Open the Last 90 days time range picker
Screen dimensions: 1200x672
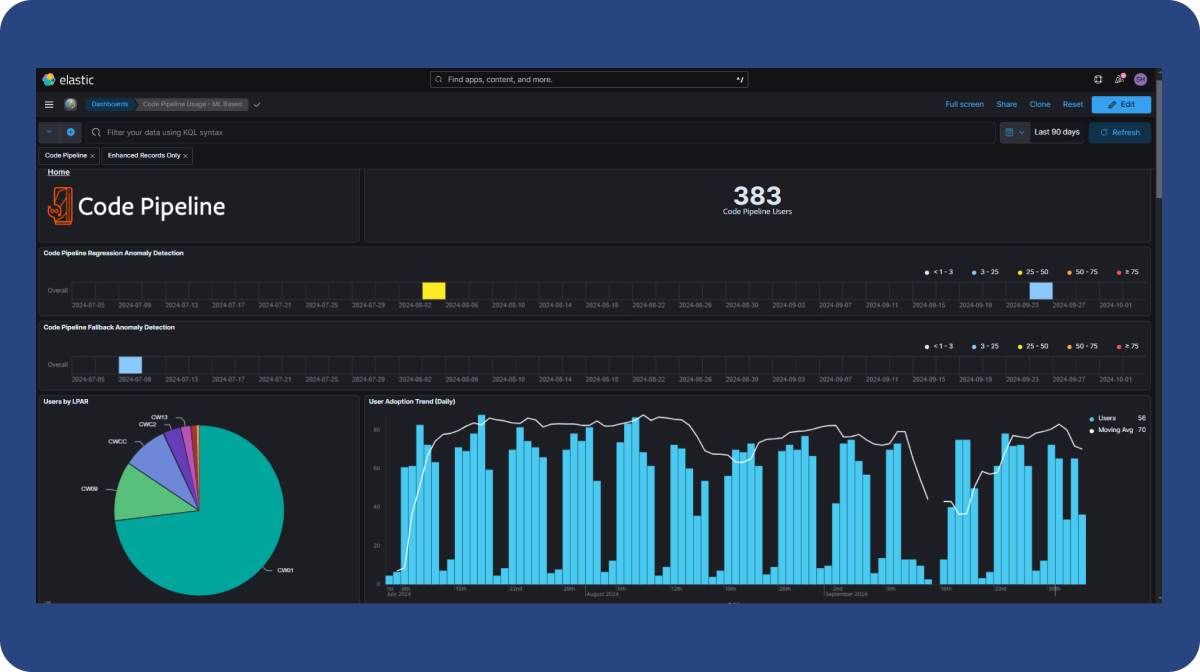tap(1056, 132)
